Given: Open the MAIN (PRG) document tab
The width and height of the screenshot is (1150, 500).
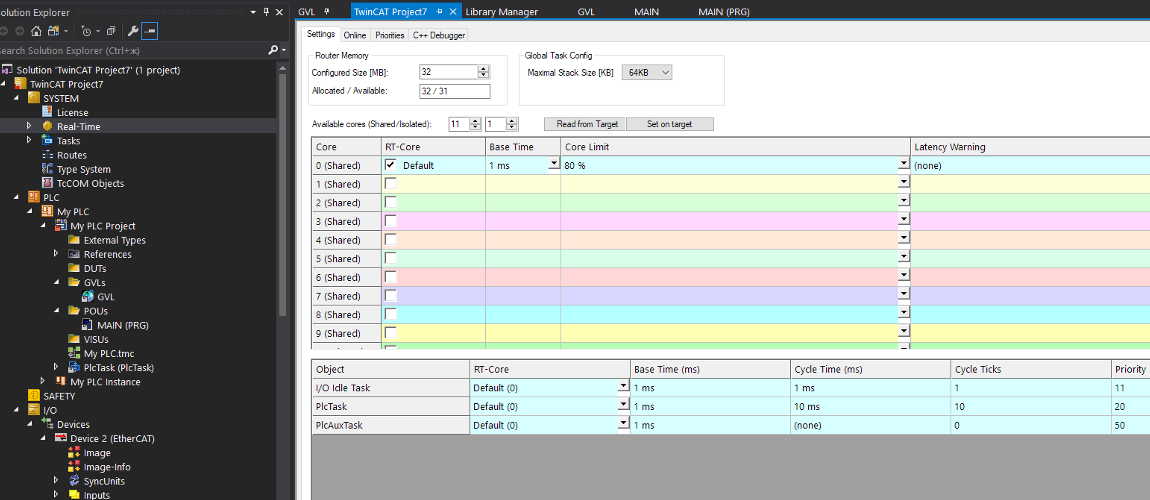Looking at the screenshot, I should coord(724,12).
